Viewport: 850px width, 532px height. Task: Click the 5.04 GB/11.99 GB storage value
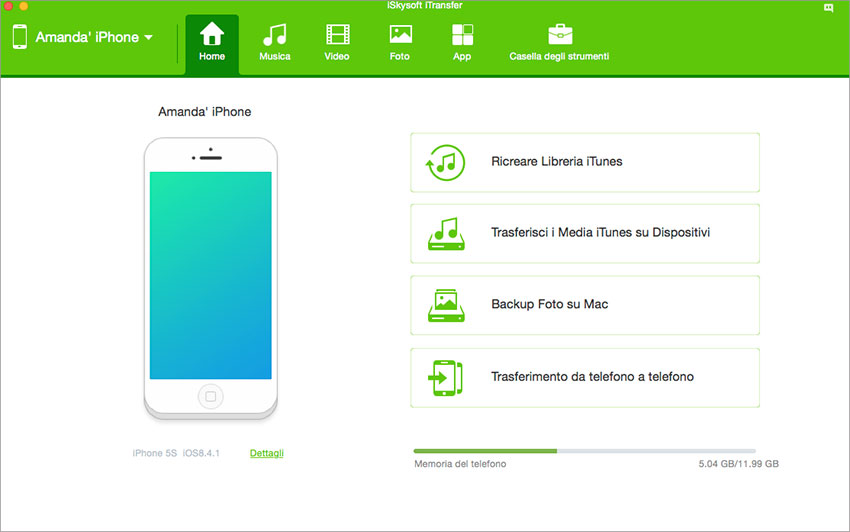(738, 464)
